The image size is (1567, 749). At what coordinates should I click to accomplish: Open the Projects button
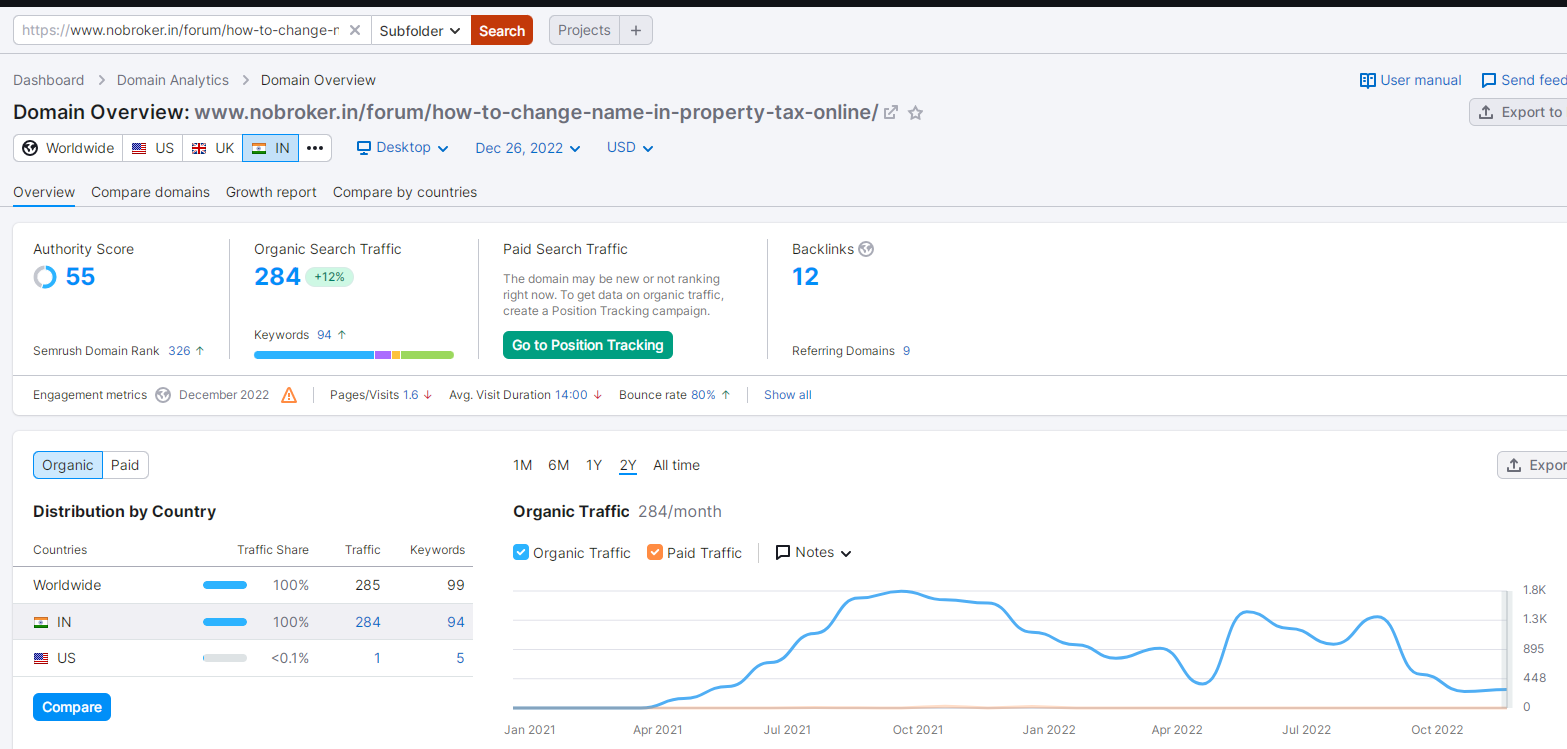click(584, 30)
